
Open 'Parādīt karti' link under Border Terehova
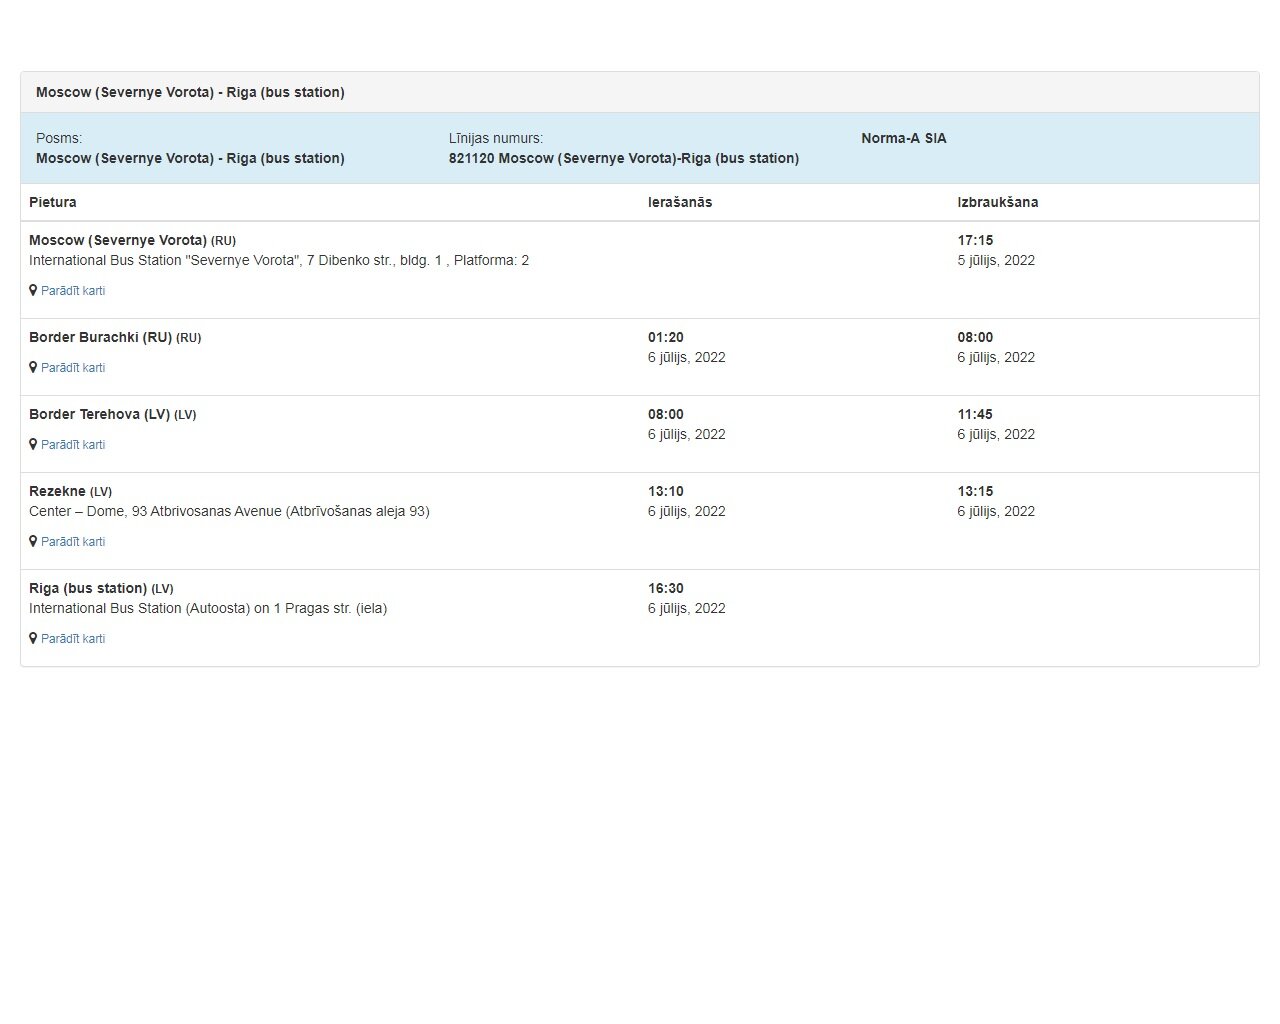73,445
